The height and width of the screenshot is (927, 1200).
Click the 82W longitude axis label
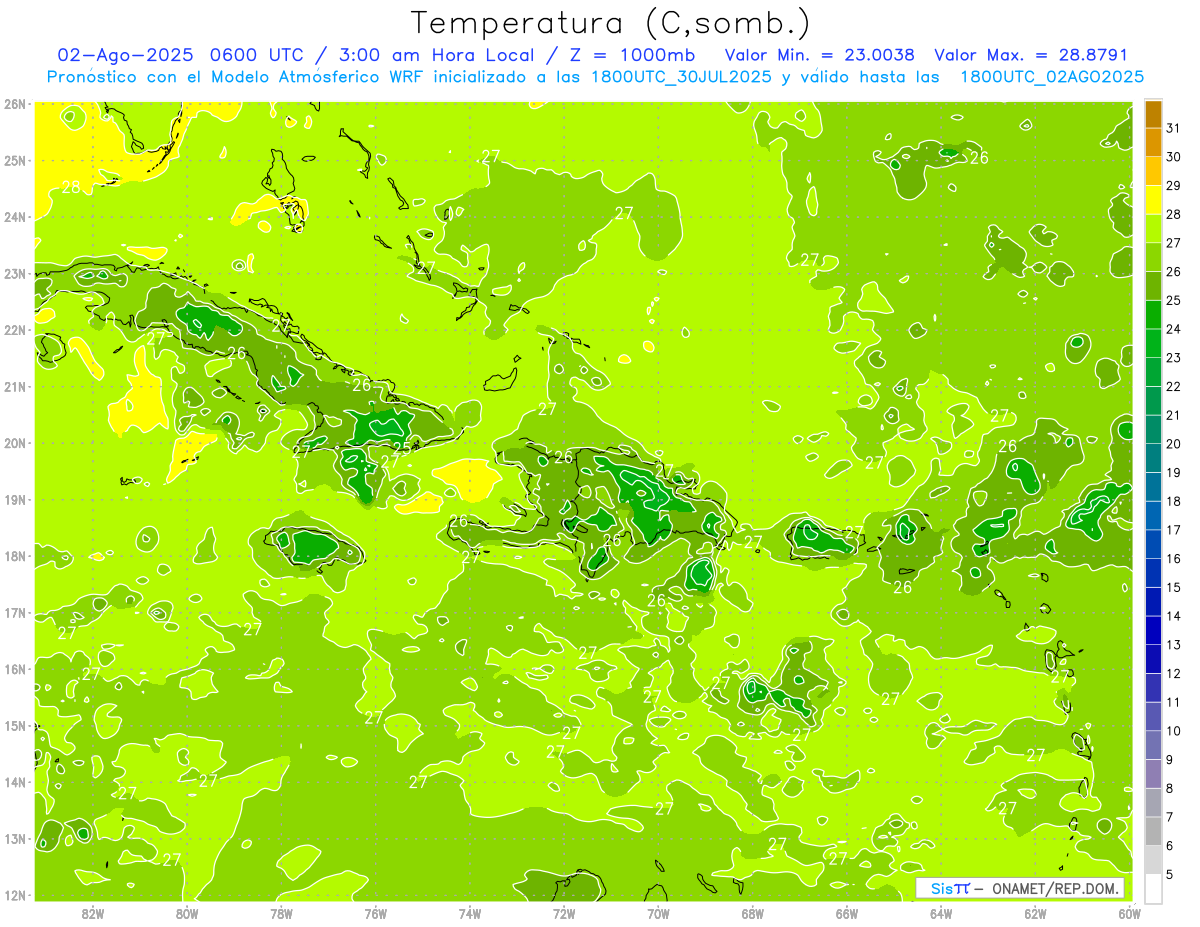93,913
